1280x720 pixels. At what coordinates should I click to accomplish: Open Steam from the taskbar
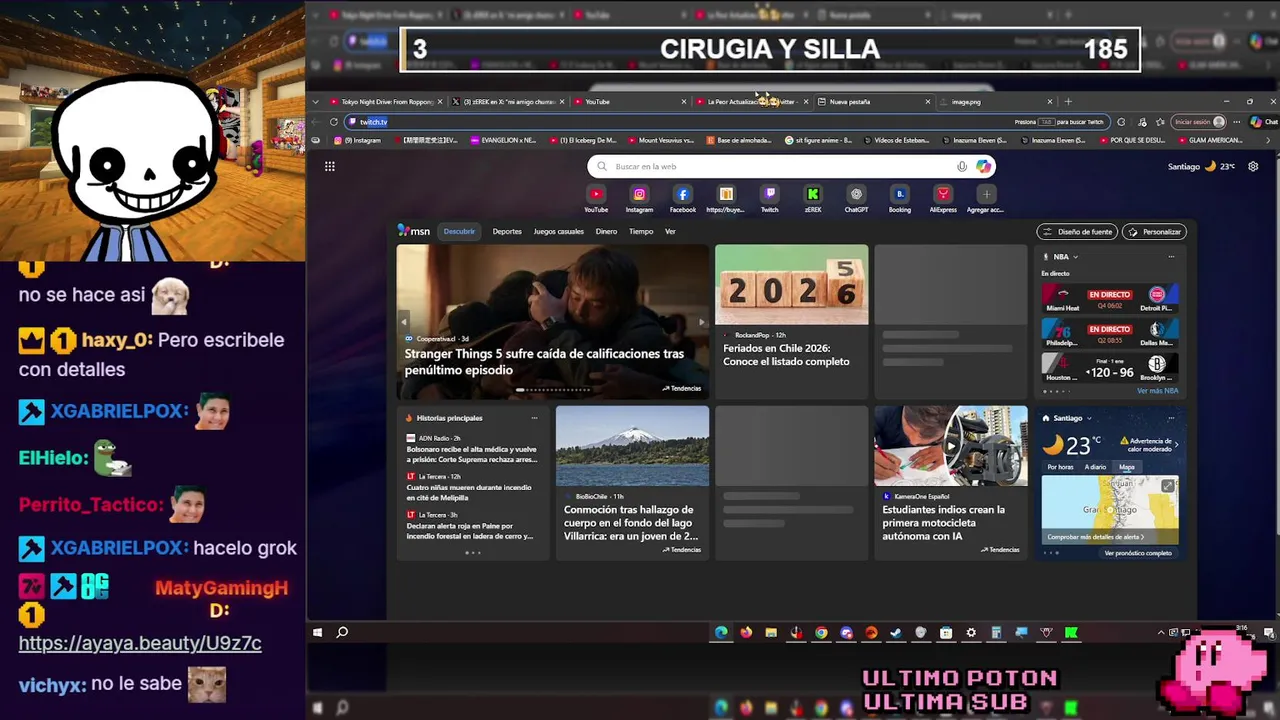pos(896,632)
